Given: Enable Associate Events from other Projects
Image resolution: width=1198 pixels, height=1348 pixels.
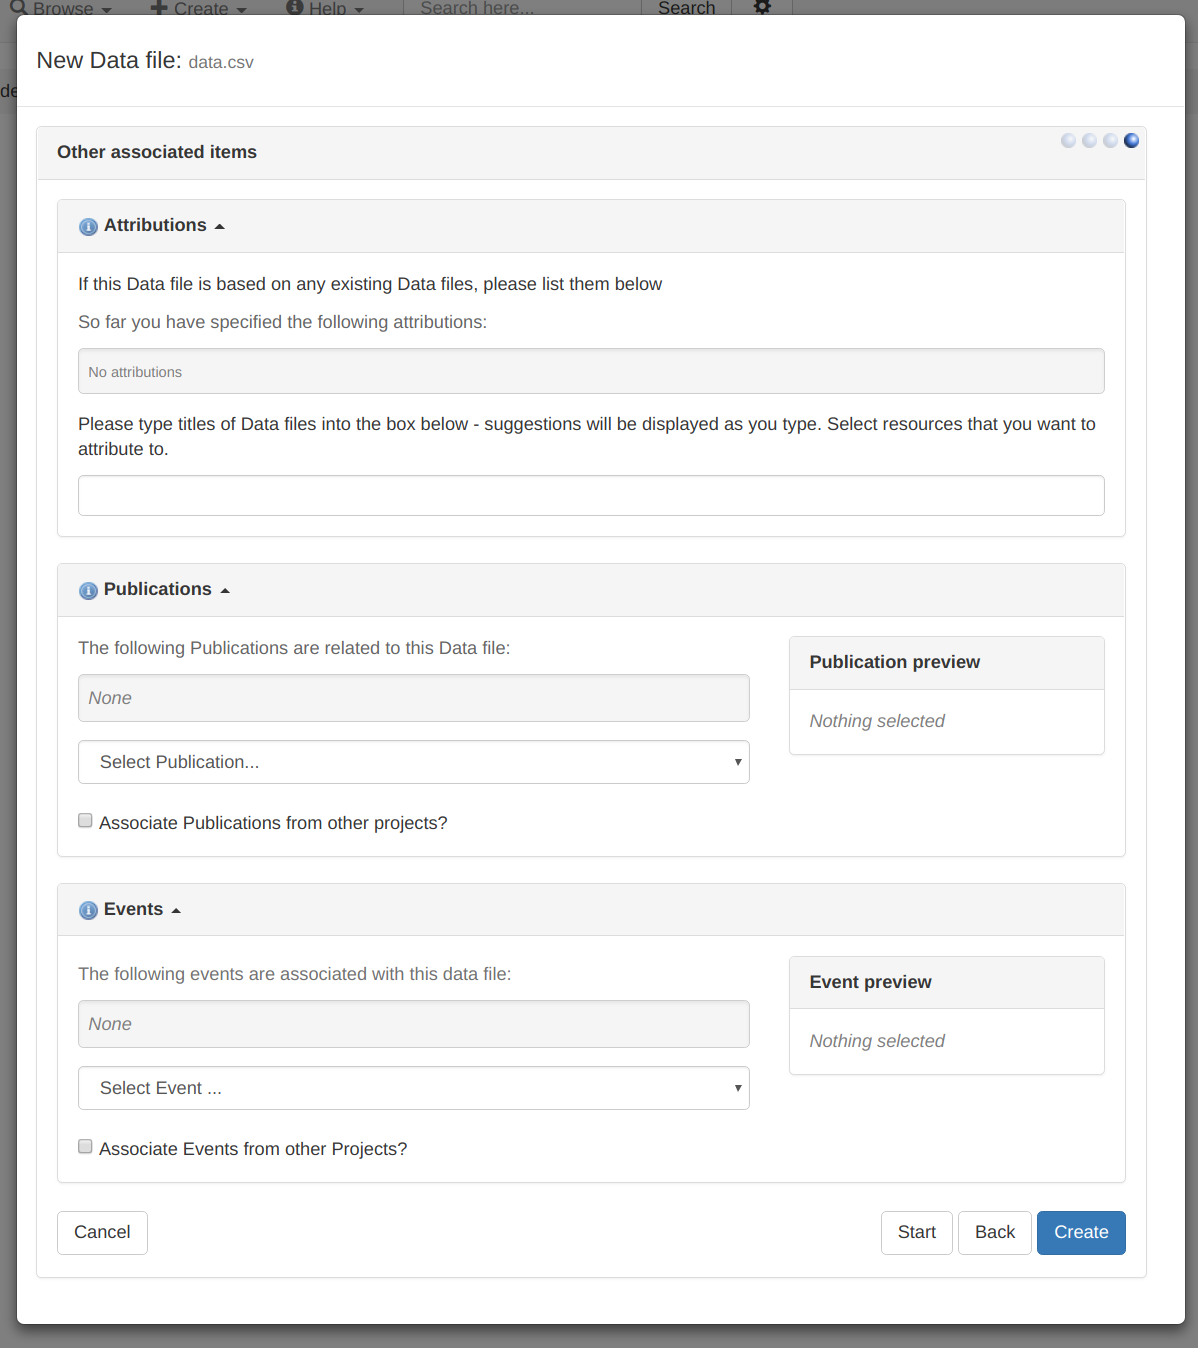Looking at the screenshot, I should click(x=86, y=1147).
